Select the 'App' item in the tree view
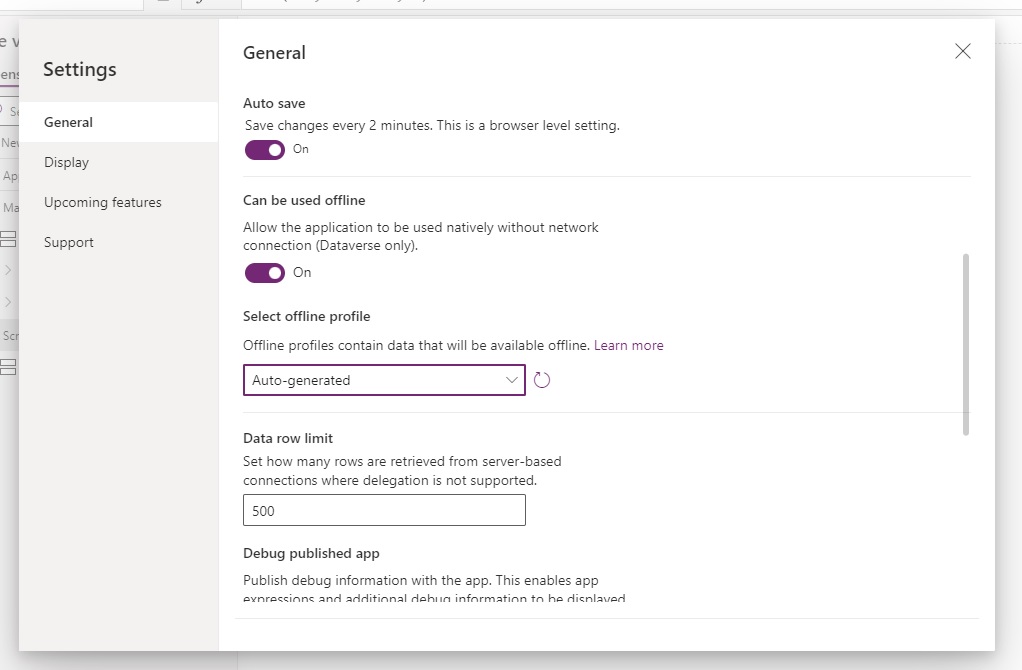The width and height of the screenshot is (1022, 670). [9, 176]
